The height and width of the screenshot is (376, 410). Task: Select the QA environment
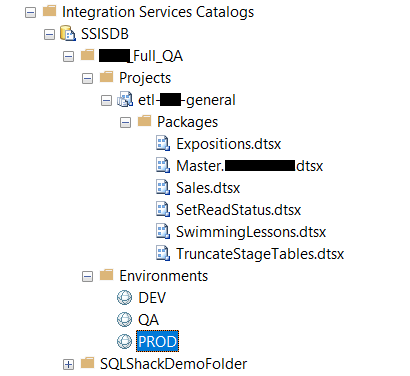[148, 320]
